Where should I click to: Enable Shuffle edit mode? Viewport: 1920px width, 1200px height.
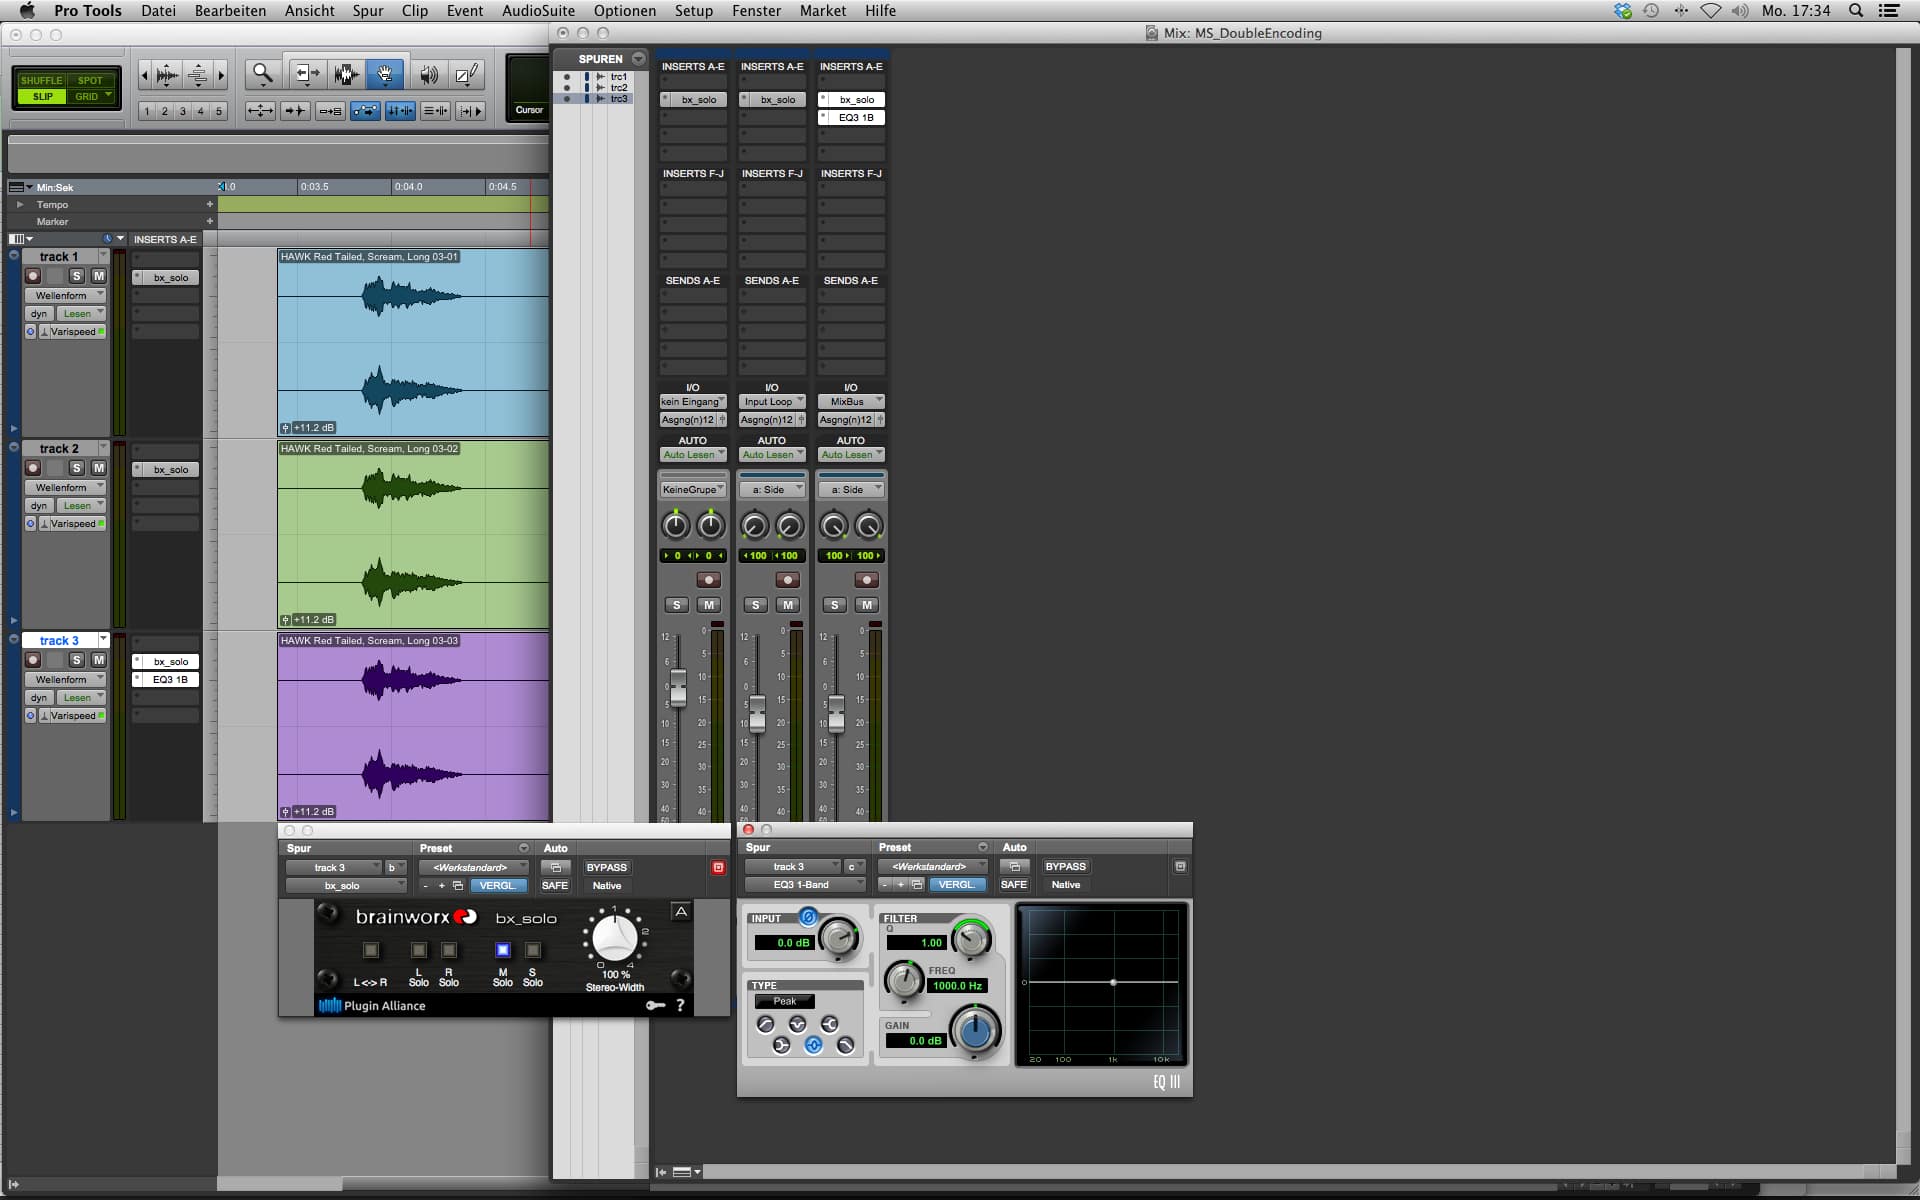[x=41, y=80]
